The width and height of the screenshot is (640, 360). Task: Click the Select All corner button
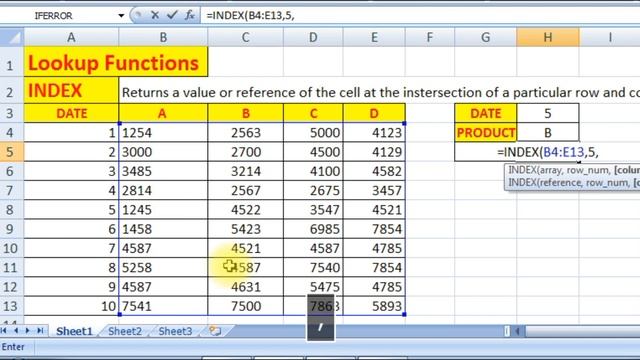click(x=12, y=38)
